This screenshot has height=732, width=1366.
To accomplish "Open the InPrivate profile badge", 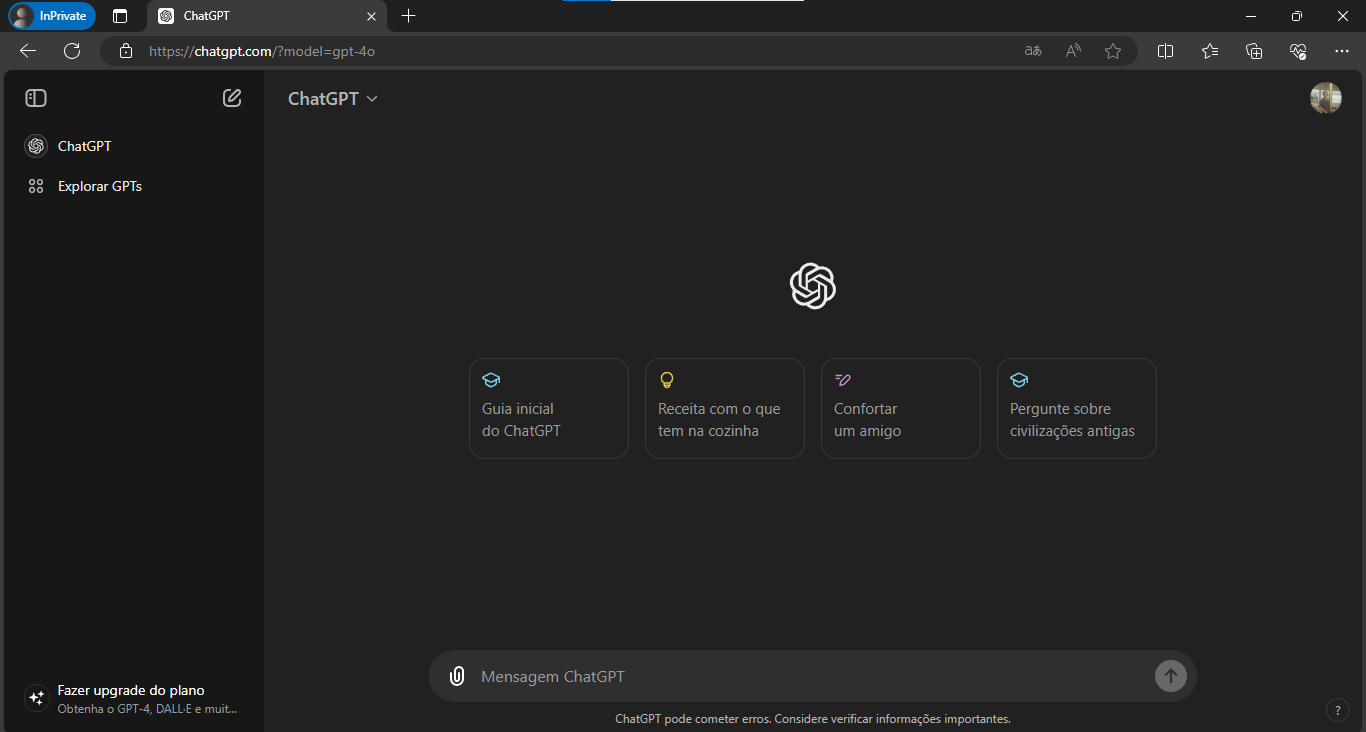I will 52,16.
